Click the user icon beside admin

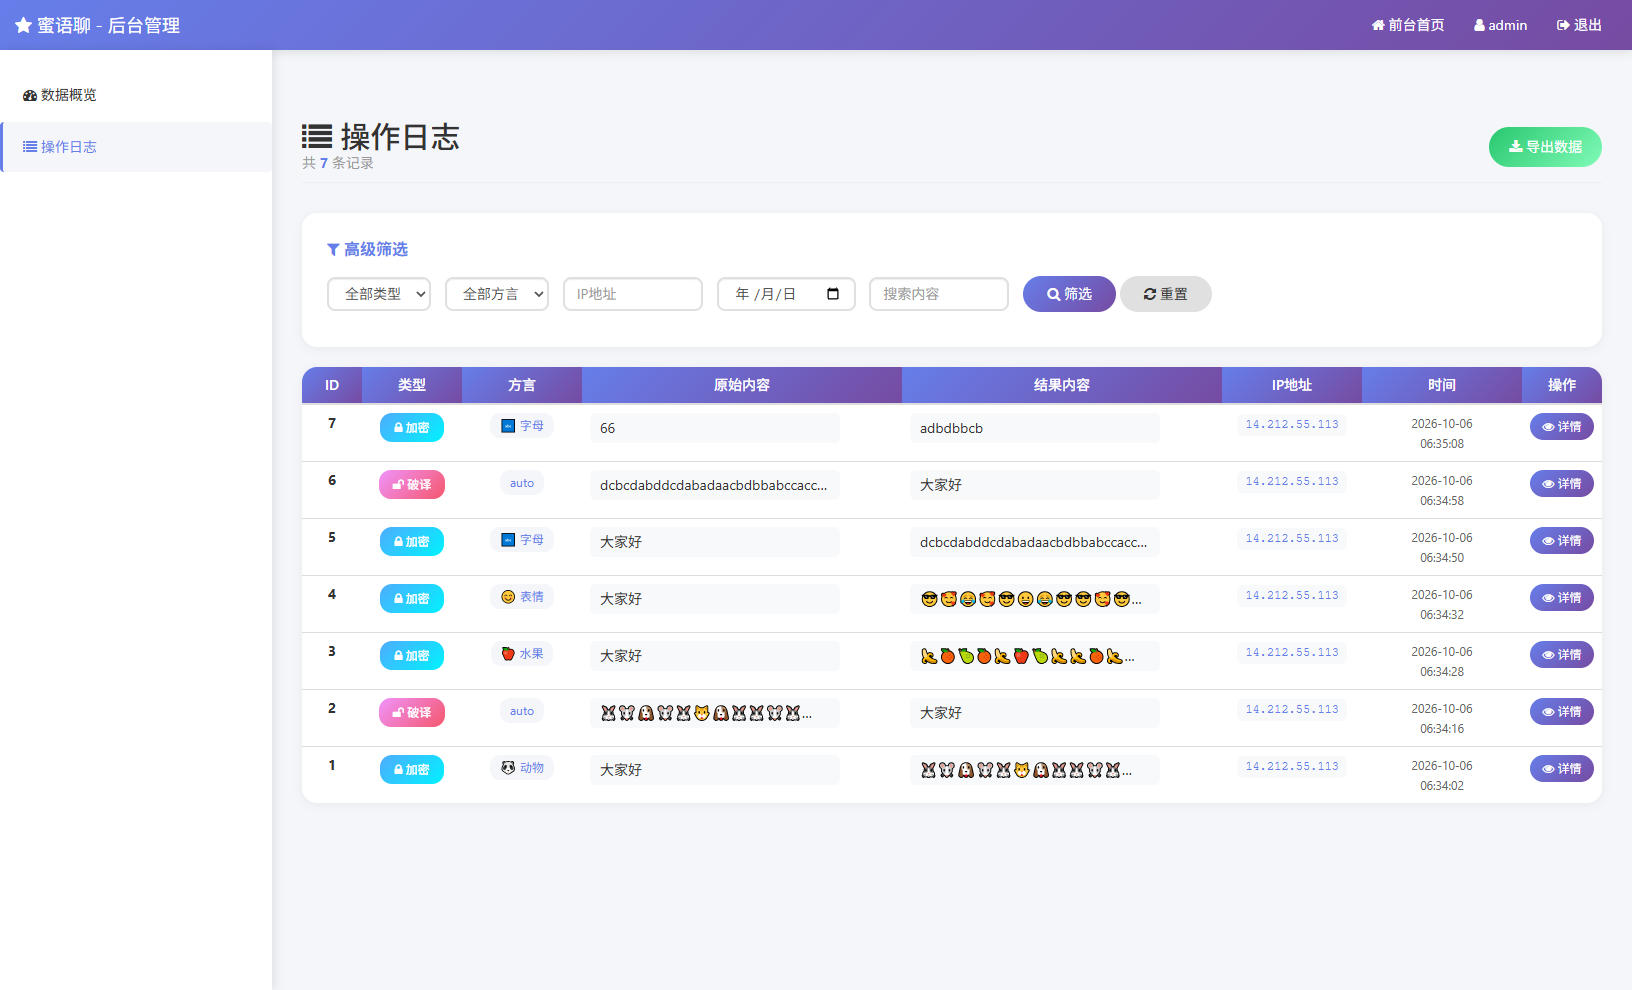(x=1479, y=25)
